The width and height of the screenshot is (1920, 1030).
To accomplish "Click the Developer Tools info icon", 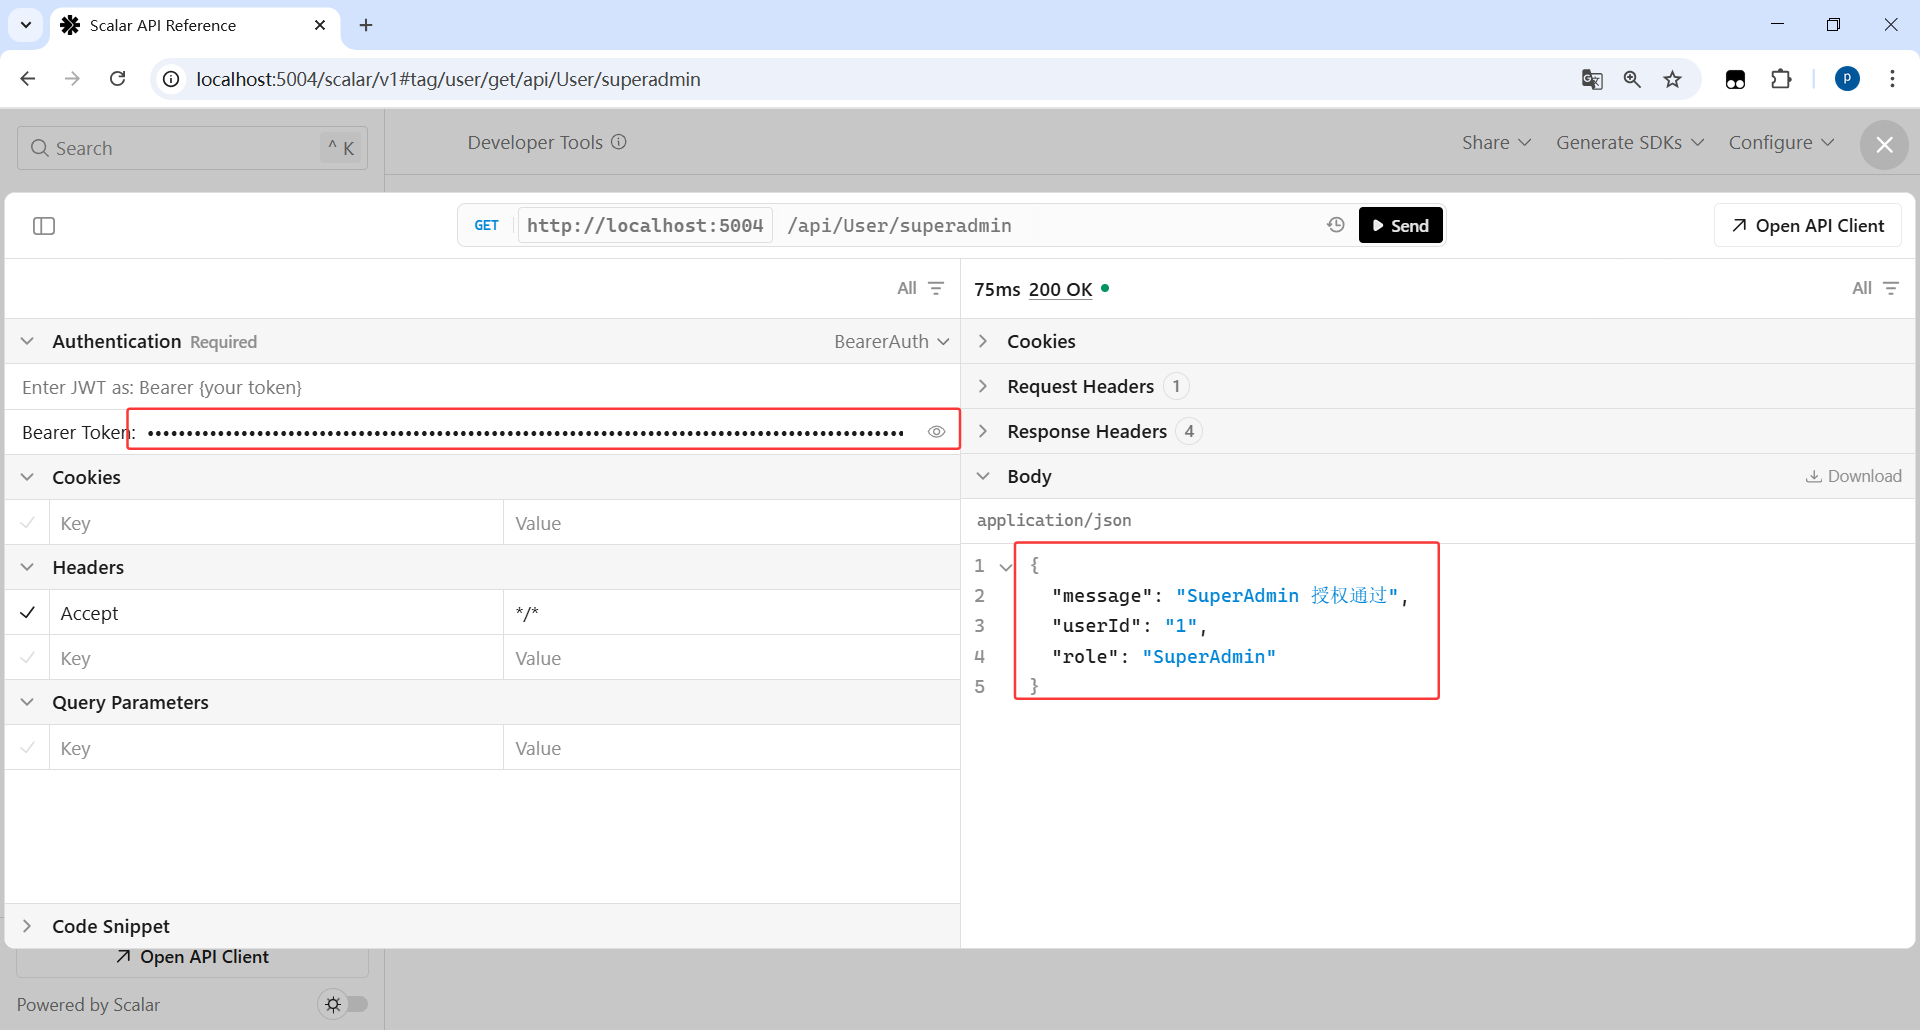I will pyautogui.click(x=619, y=142).
